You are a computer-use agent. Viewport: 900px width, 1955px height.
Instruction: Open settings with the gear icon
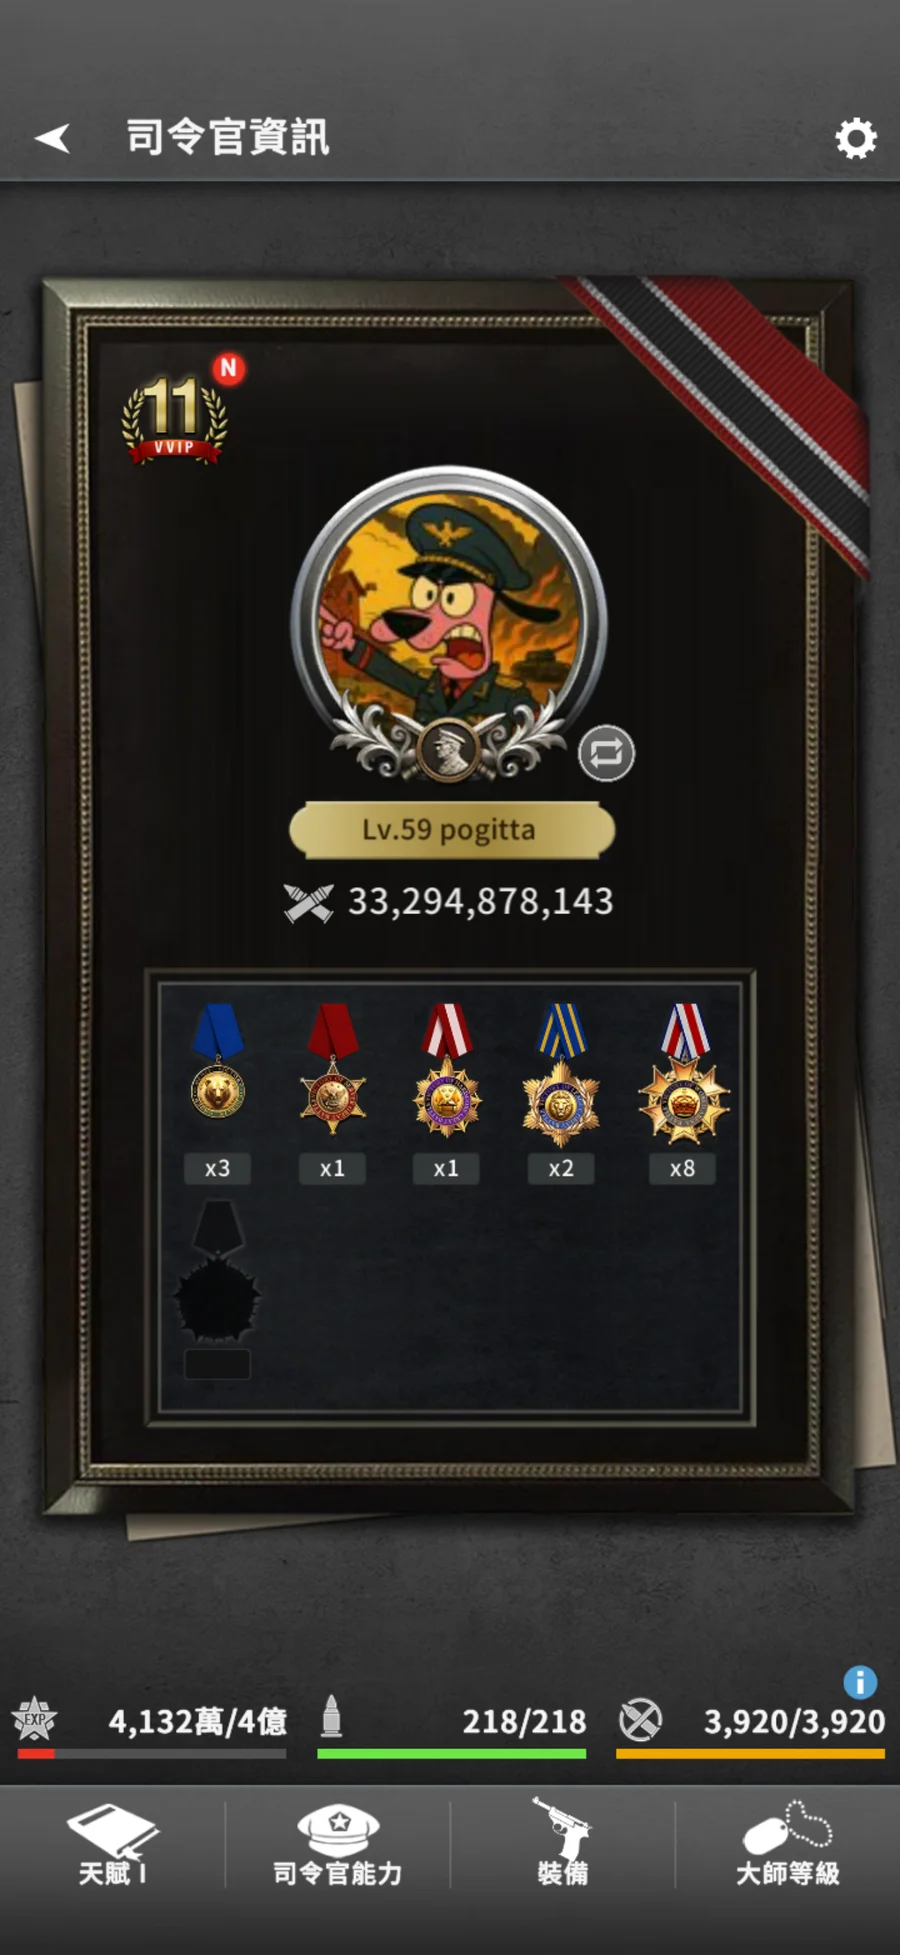pos(856,138)
